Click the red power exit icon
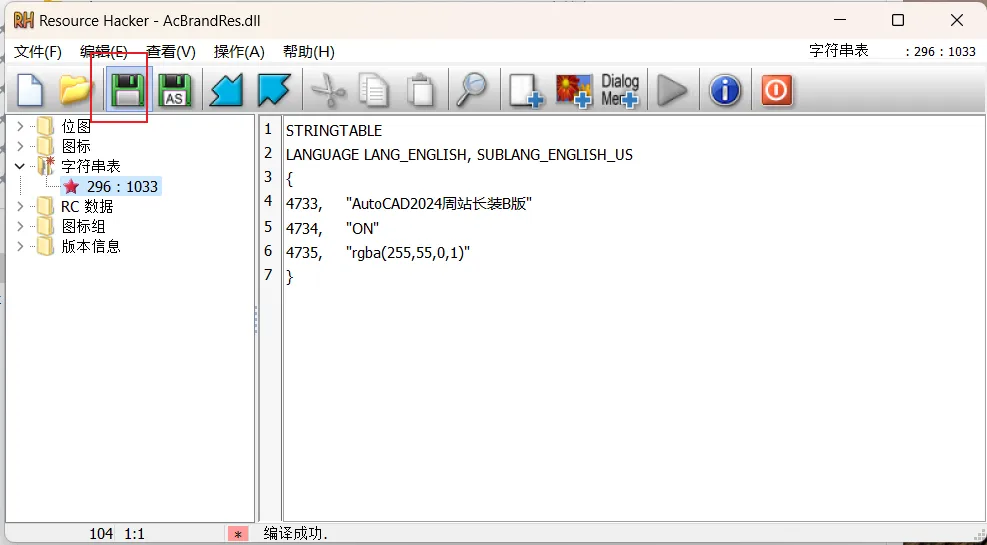 [x=777, y=91]
